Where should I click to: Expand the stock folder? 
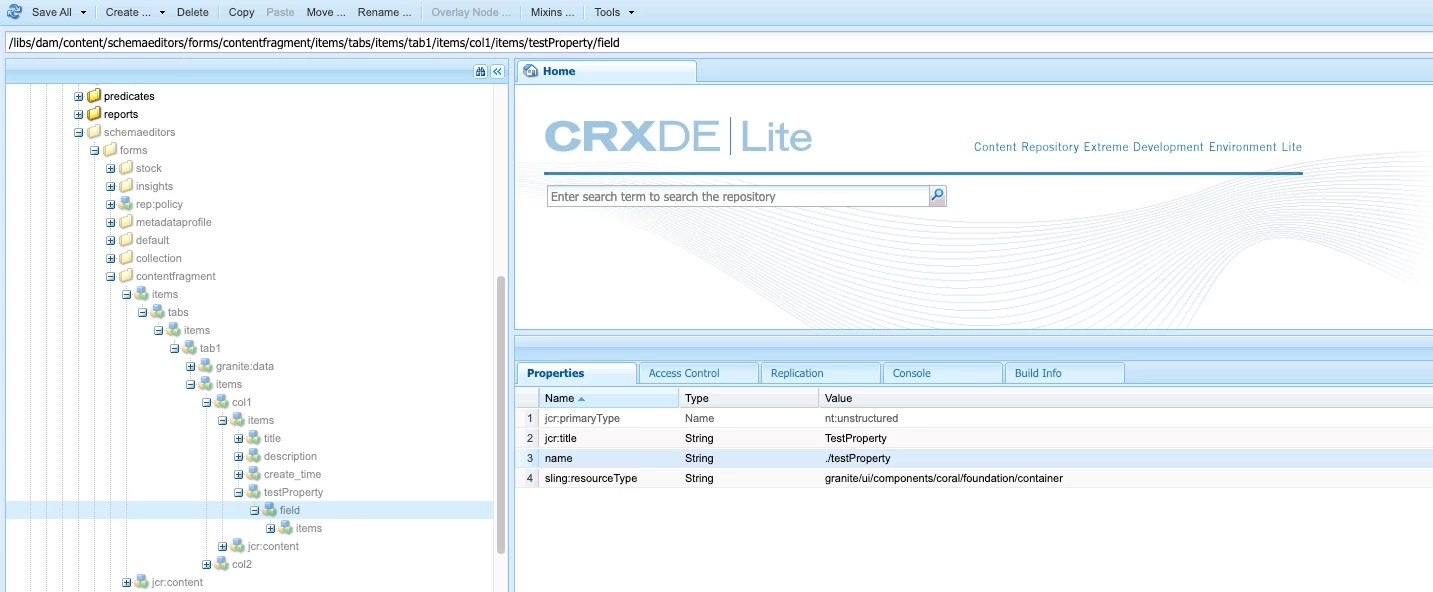111,168
